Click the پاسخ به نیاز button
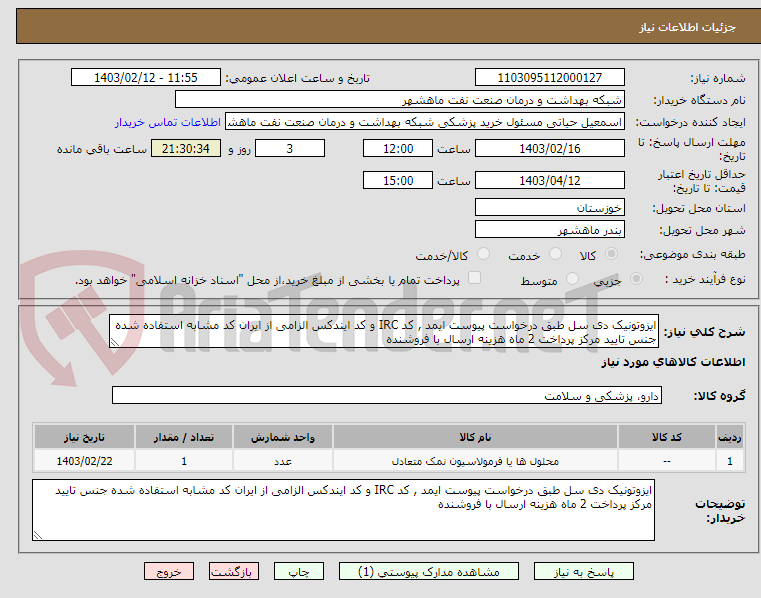The image size is (761, 598). coord(583,571)
